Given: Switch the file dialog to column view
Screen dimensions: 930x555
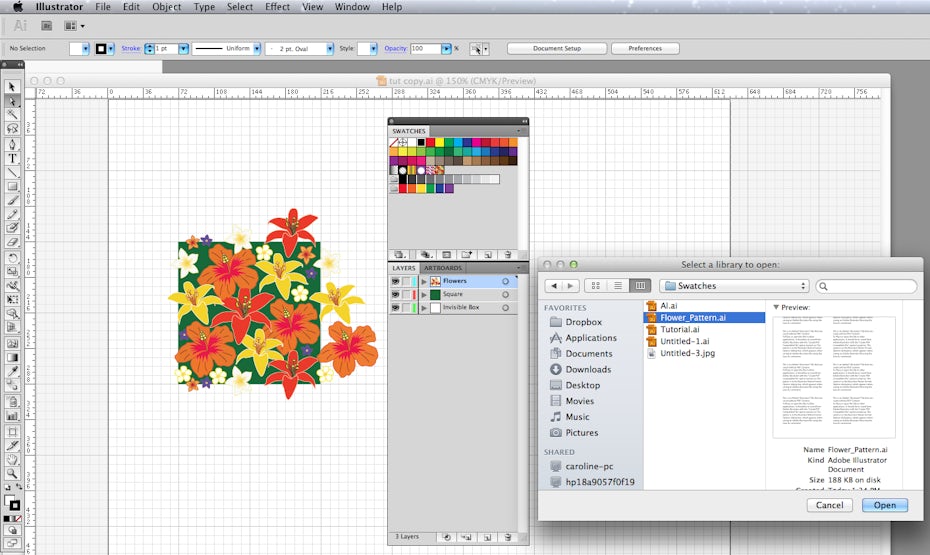Looking at the screenshot, I should pos(640,286).
